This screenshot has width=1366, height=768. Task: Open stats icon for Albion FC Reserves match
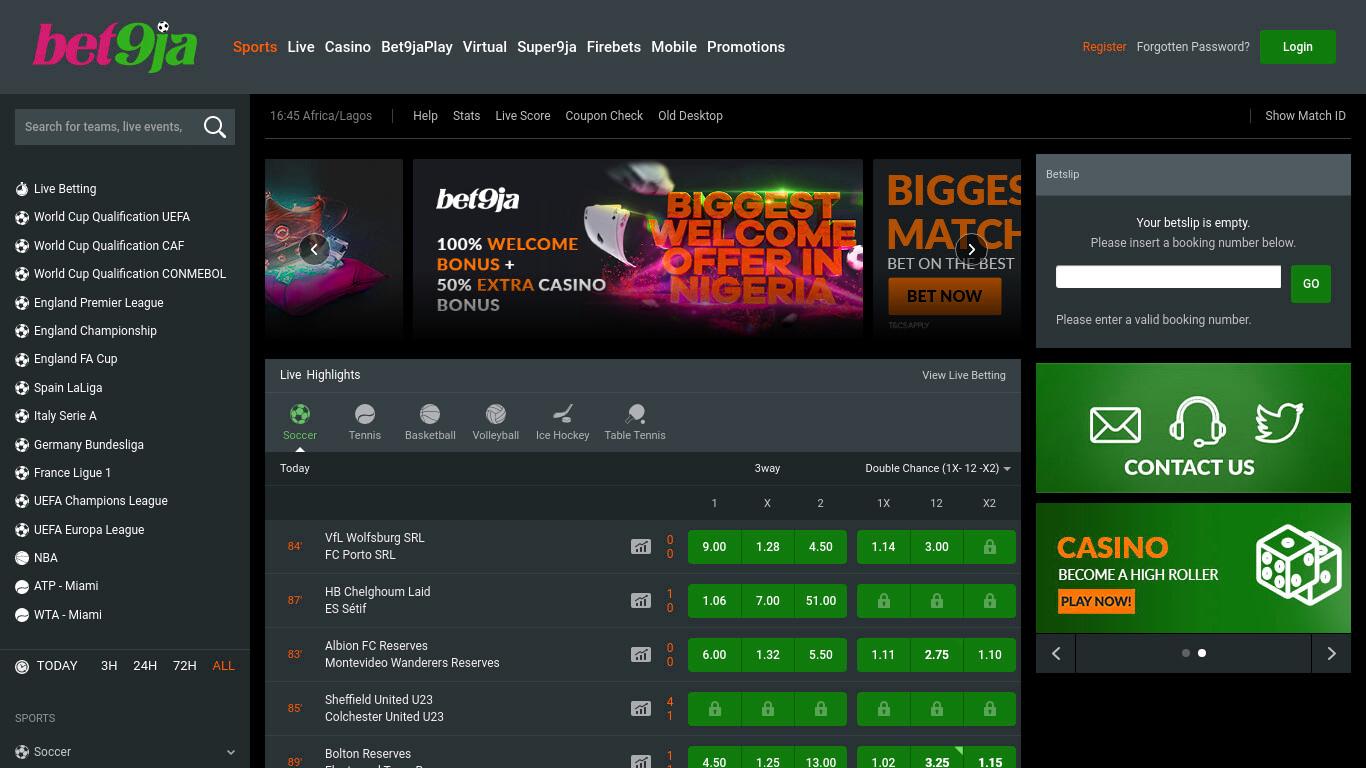pos(641,655)
